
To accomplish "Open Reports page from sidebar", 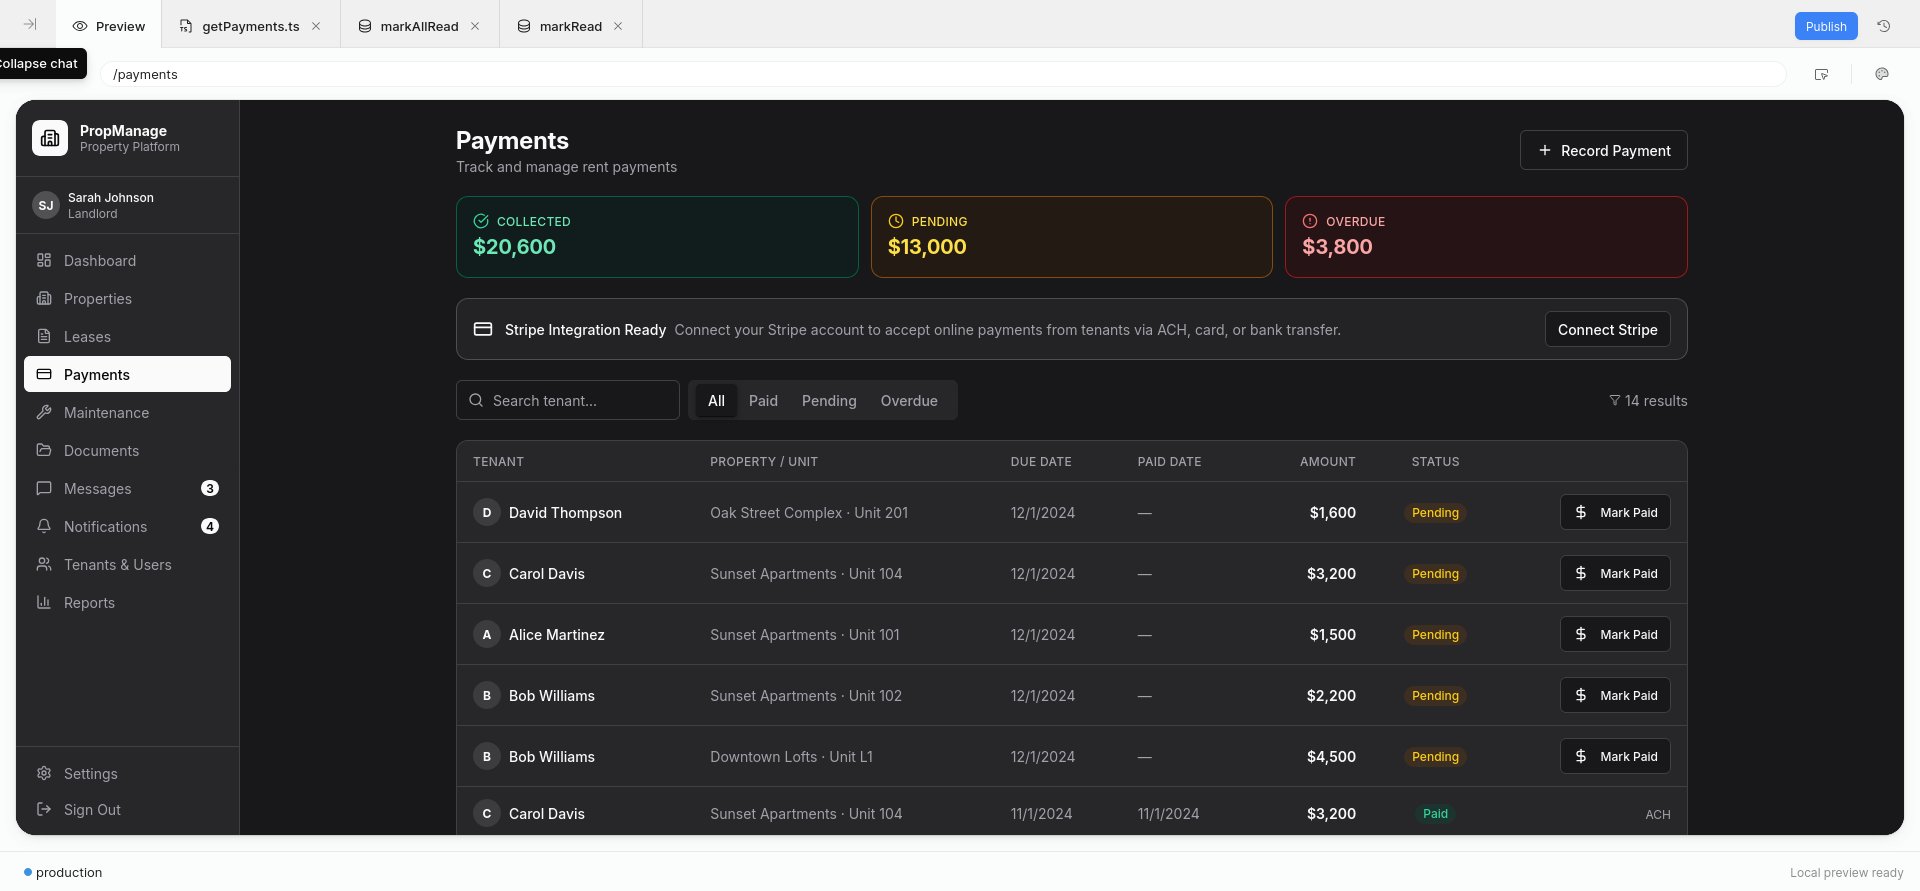I will click(127, 602).
